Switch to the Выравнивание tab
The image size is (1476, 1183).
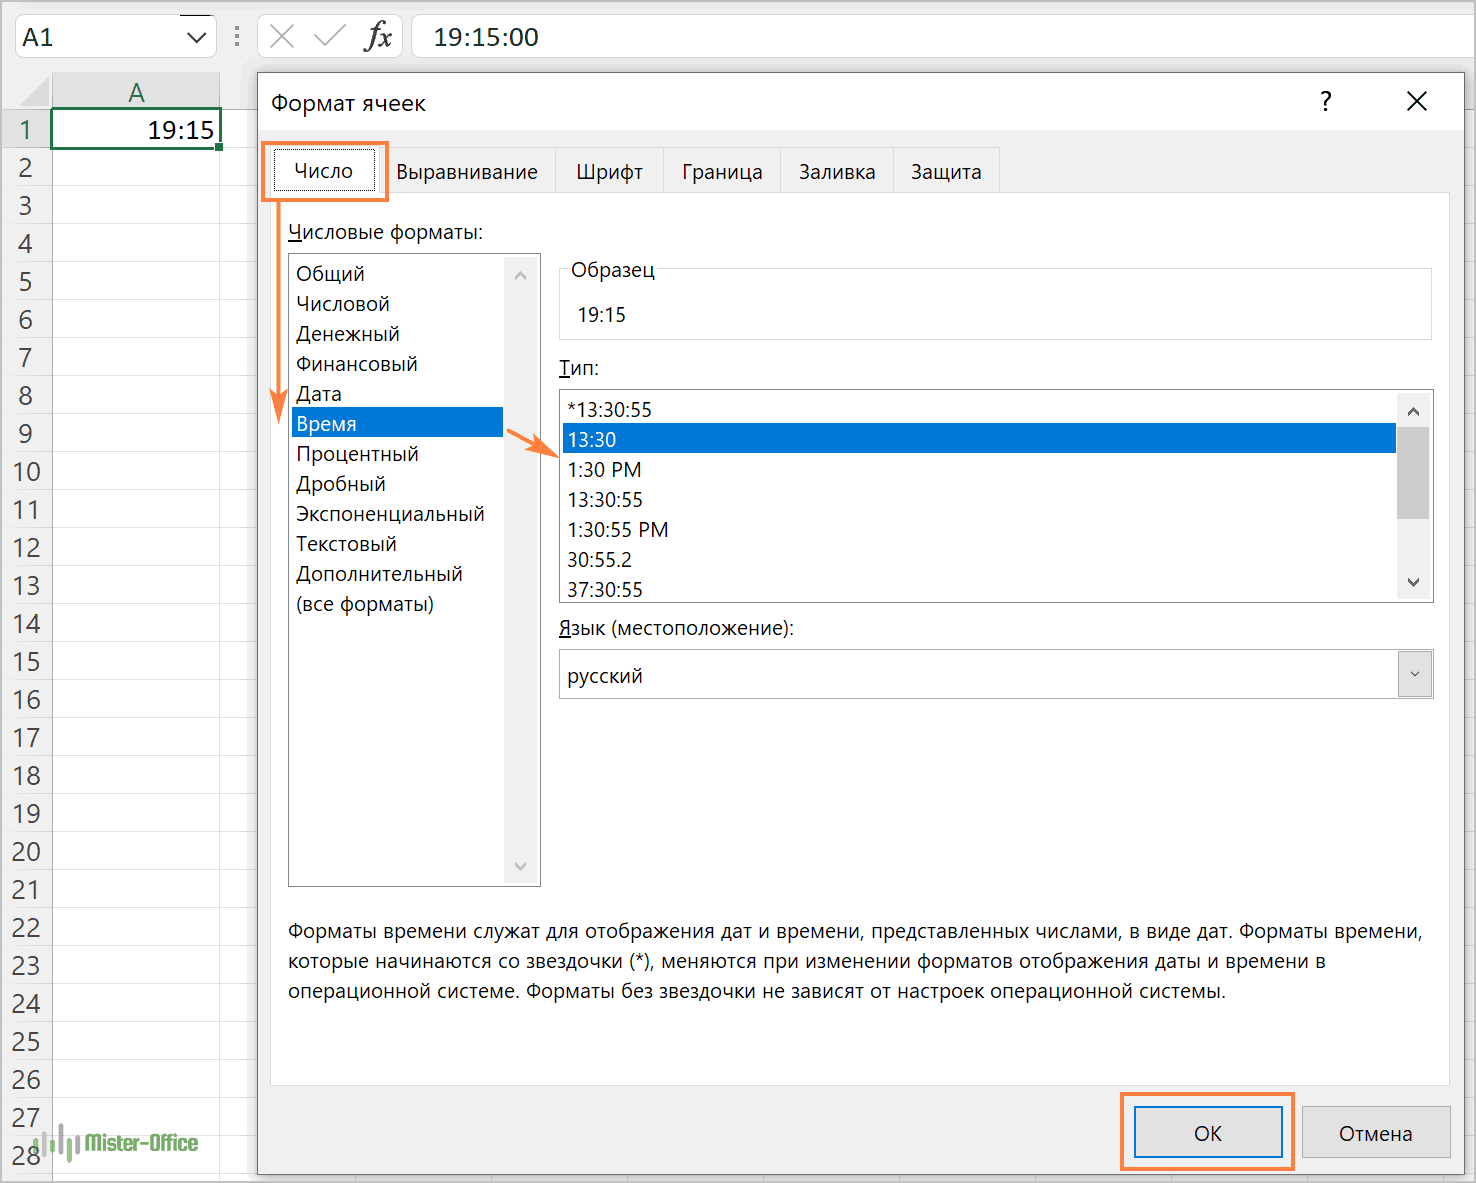point(466,172)
